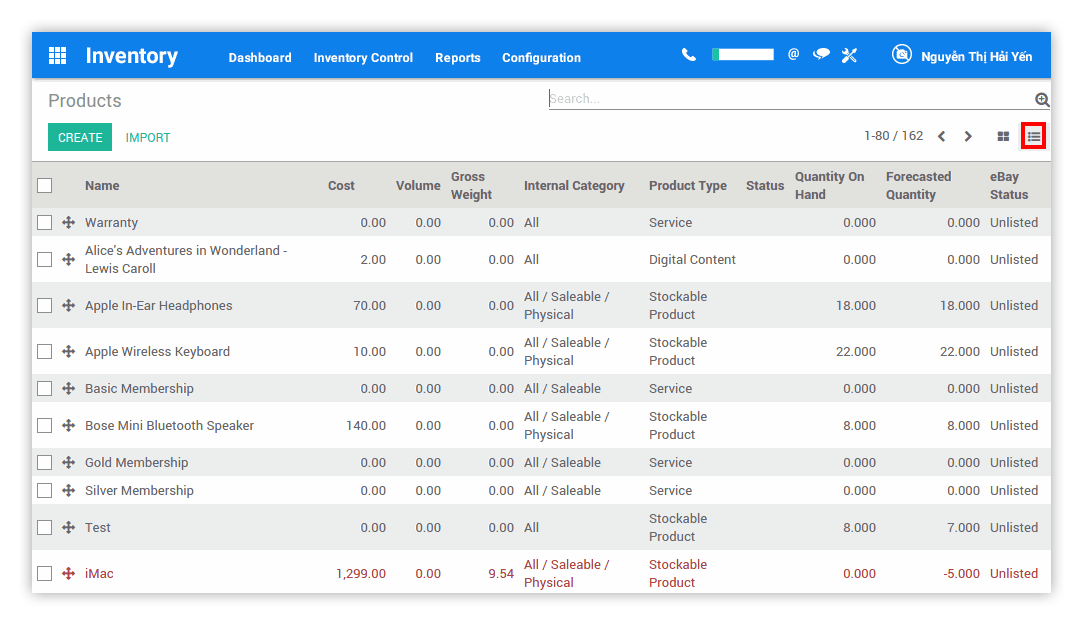Click the tools wrench icon in top bar
Viewport: 1083px width, 625px height.
tap(849, 56)
